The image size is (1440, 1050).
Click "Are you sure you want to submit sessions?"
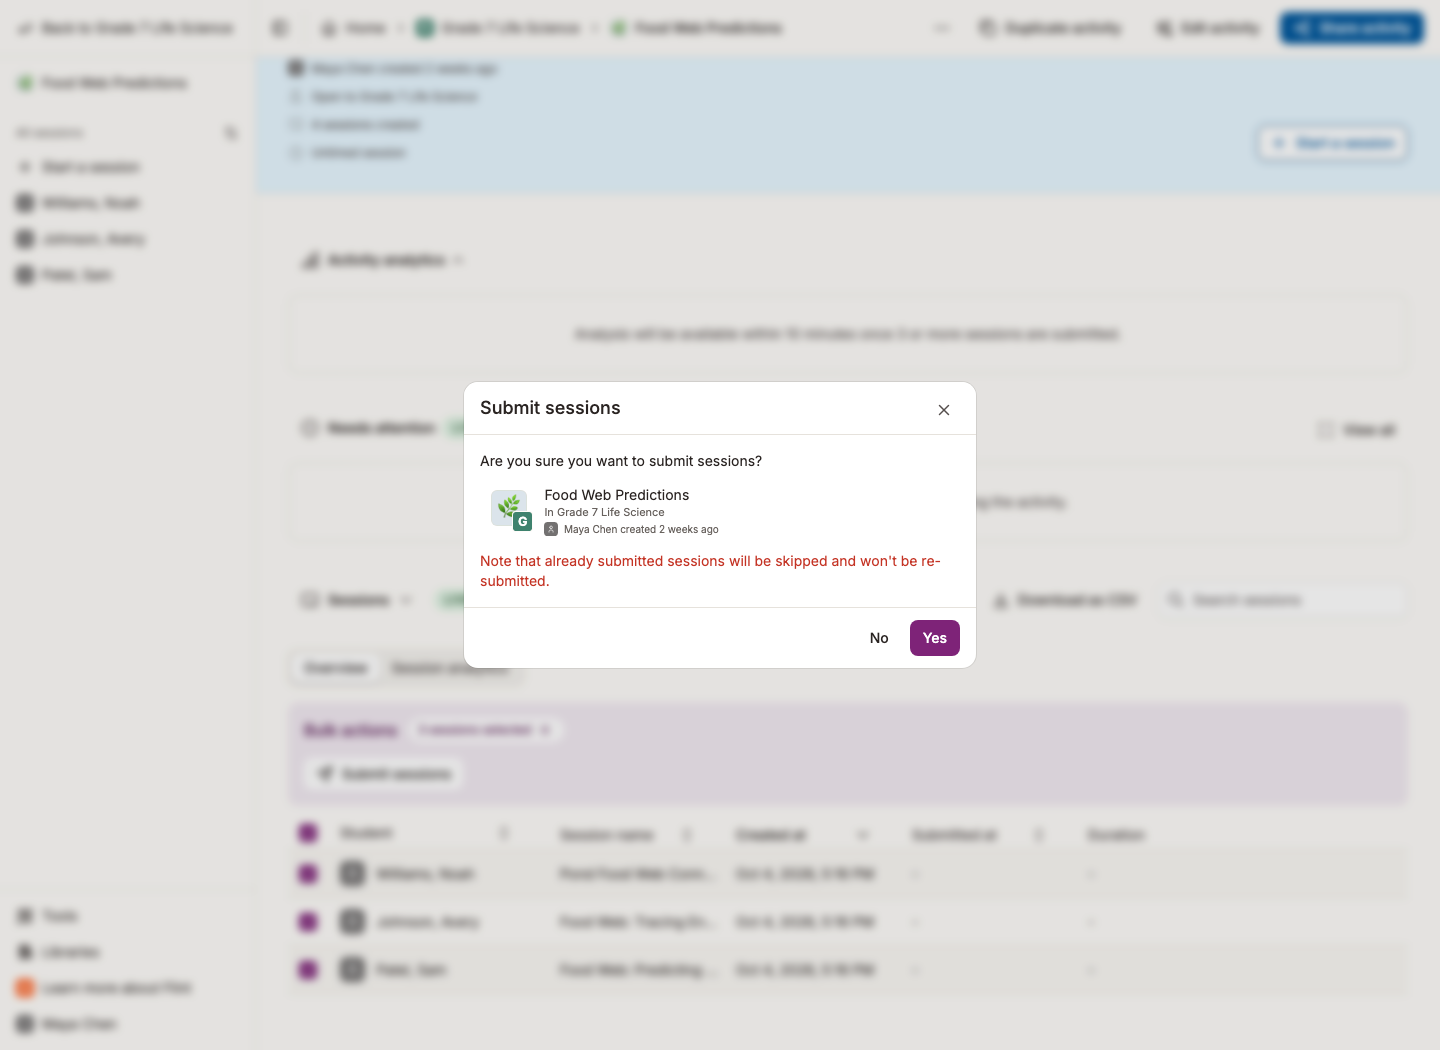[621, 461]
